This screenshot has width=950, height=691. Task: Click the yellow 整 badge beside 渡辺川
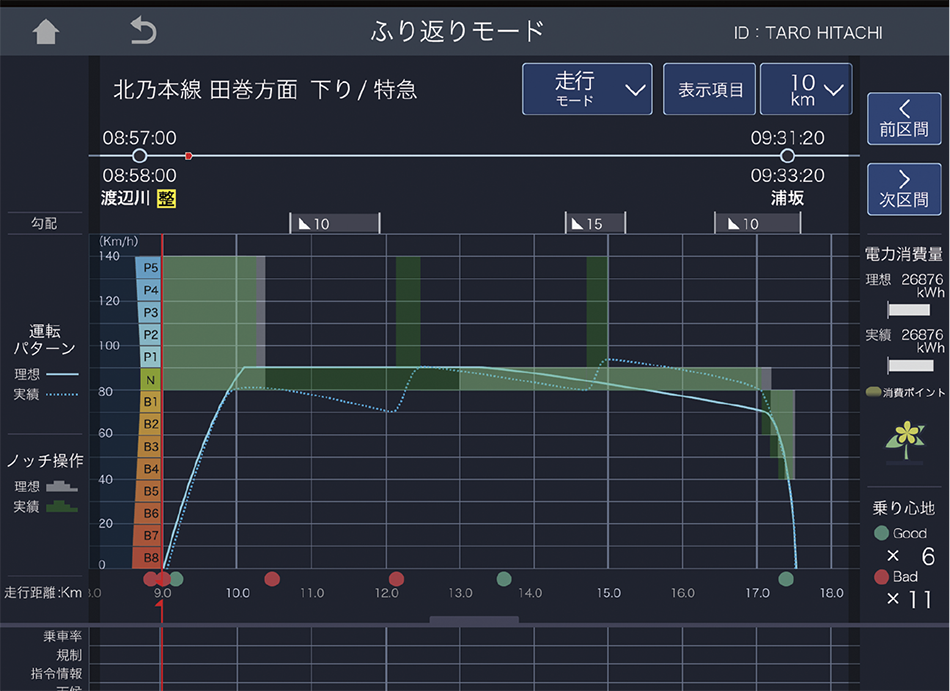[x=166, y=198]
